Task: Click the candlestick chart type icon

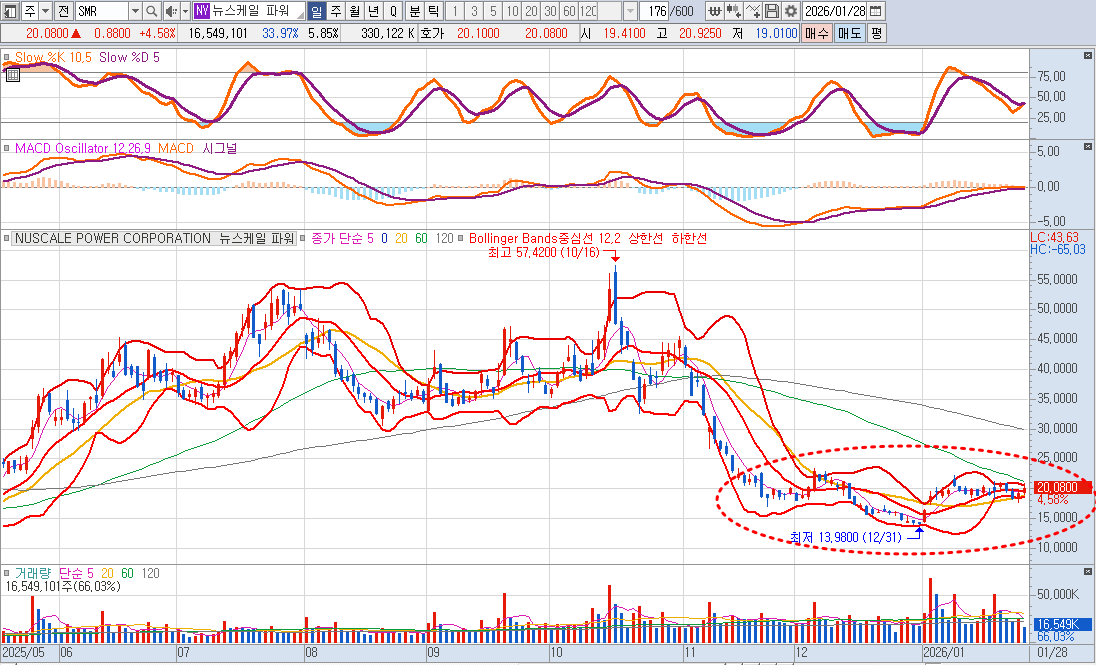Action: pos(735,11)
